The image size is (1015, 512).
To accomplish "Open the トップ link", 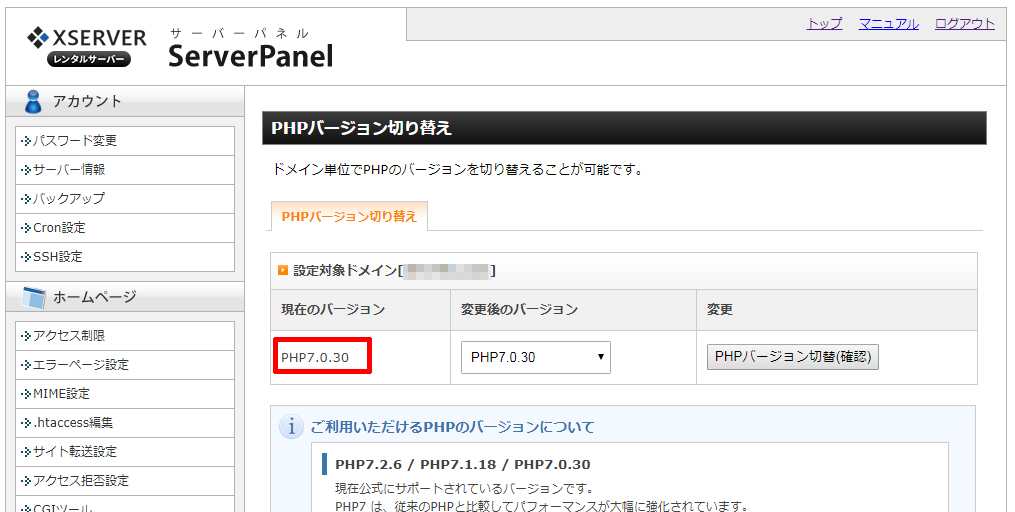I will 824,24.
